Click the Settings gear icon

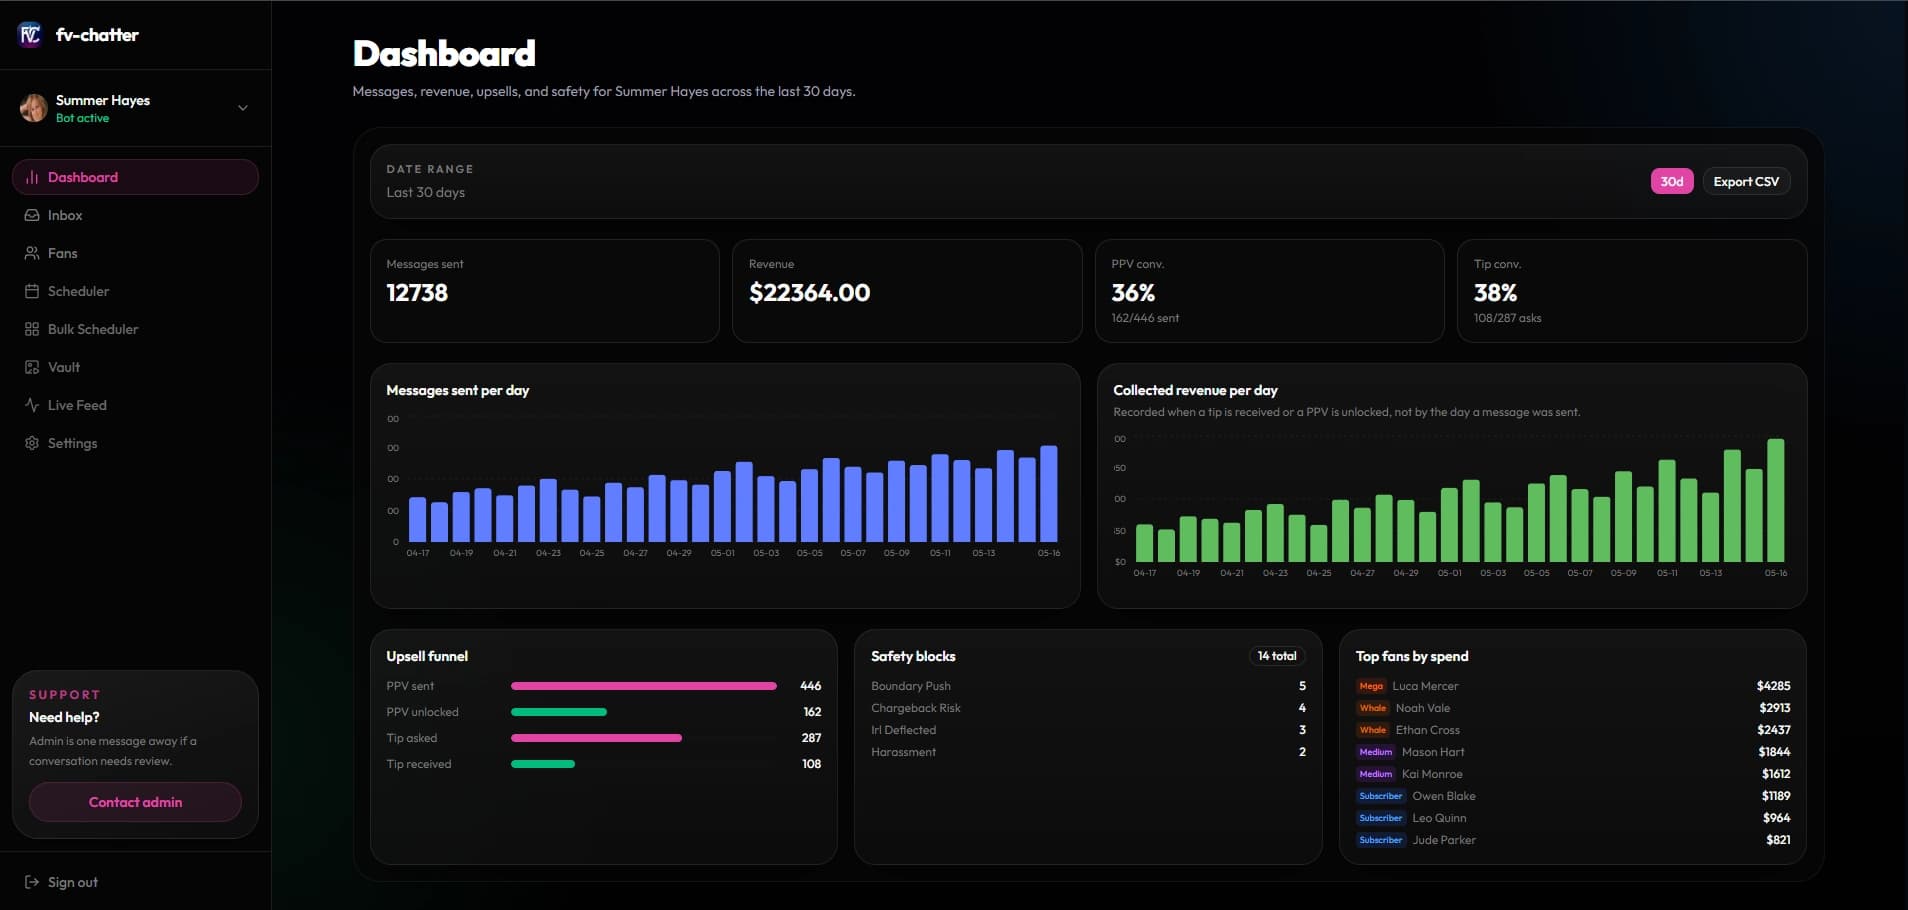tap(32, 443)
